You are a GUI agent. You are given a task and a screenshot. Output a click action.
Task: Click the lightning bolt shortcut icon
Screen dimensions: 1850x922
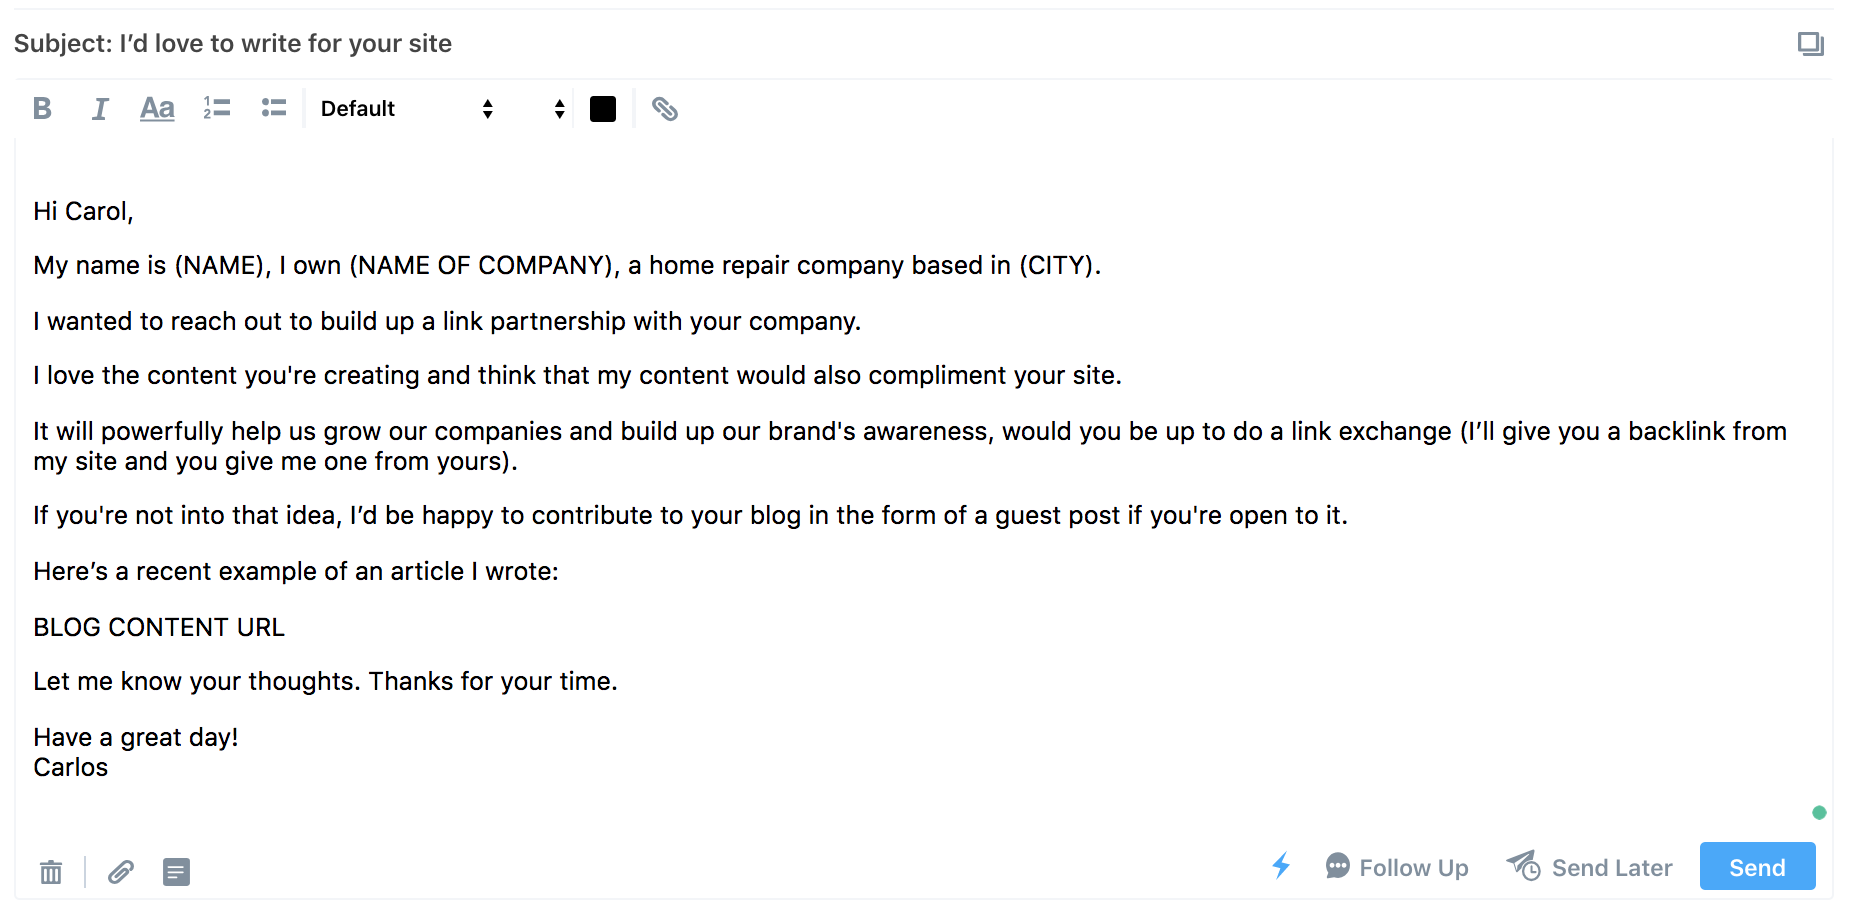click(x=1281, y=866)
